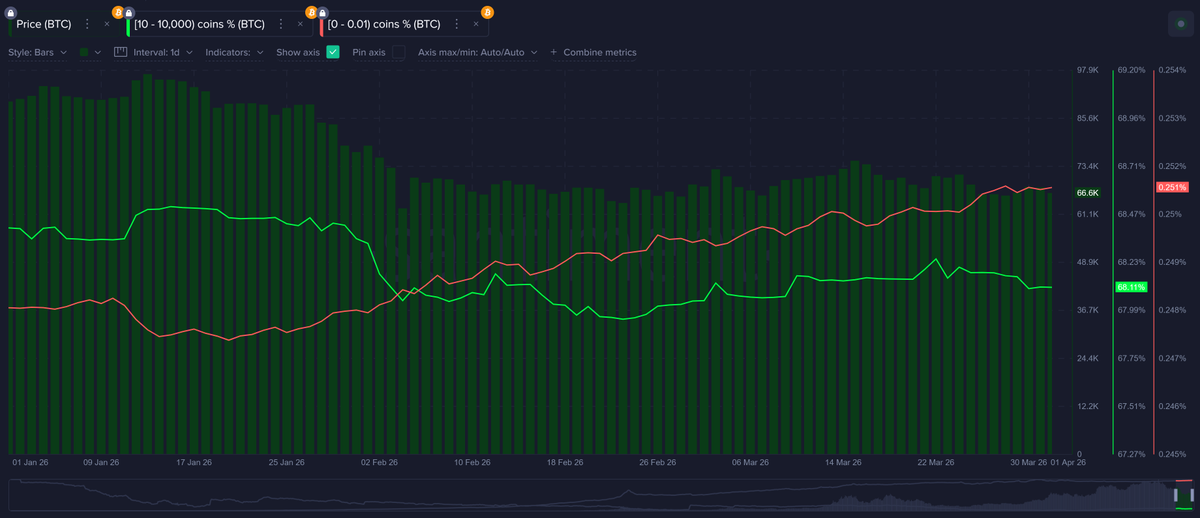Uncheck the Show axis checkbox
The image size is (1200, 518).
pyautogui.click(x=333, y=52)
